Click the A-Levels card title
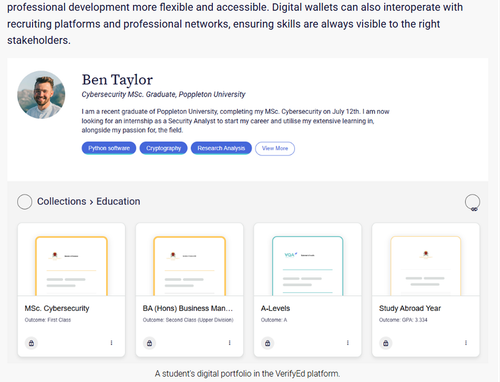The width and height of the screenshot is (500, 382). click(x=275, y=308)
